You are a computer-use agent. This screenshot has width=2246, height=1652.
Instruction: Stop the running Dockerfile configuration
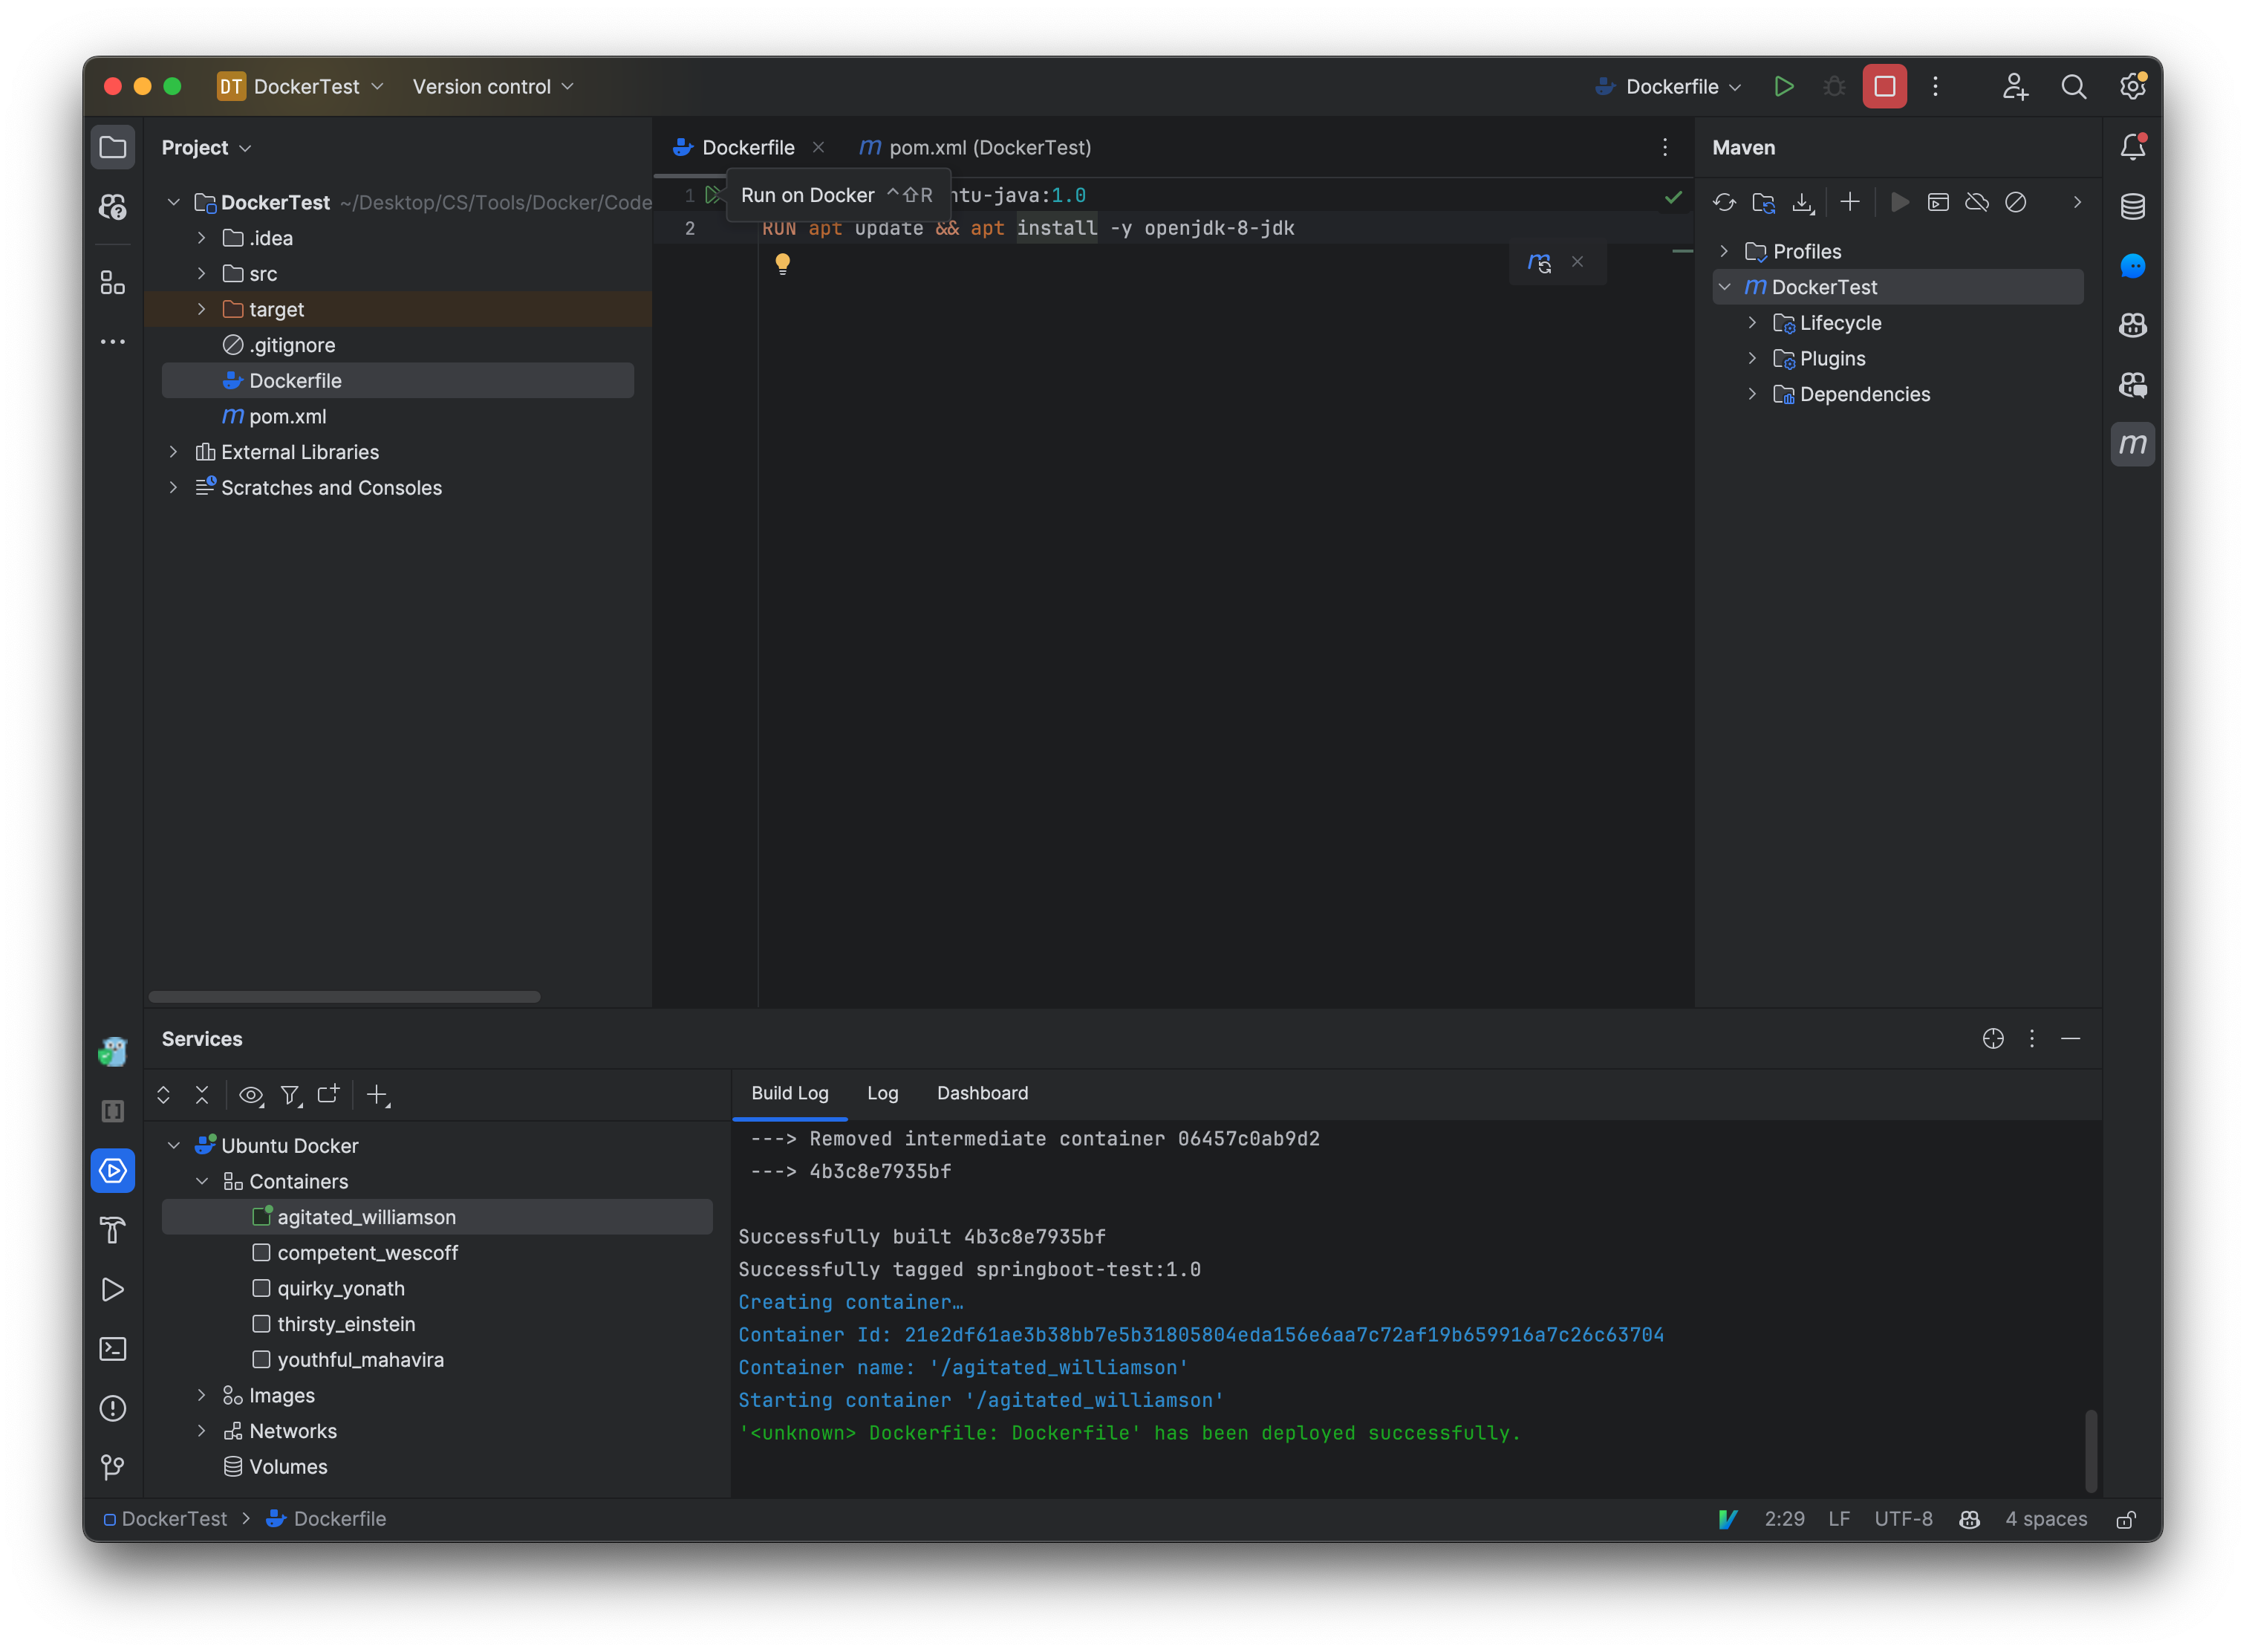pos(1884,87)
